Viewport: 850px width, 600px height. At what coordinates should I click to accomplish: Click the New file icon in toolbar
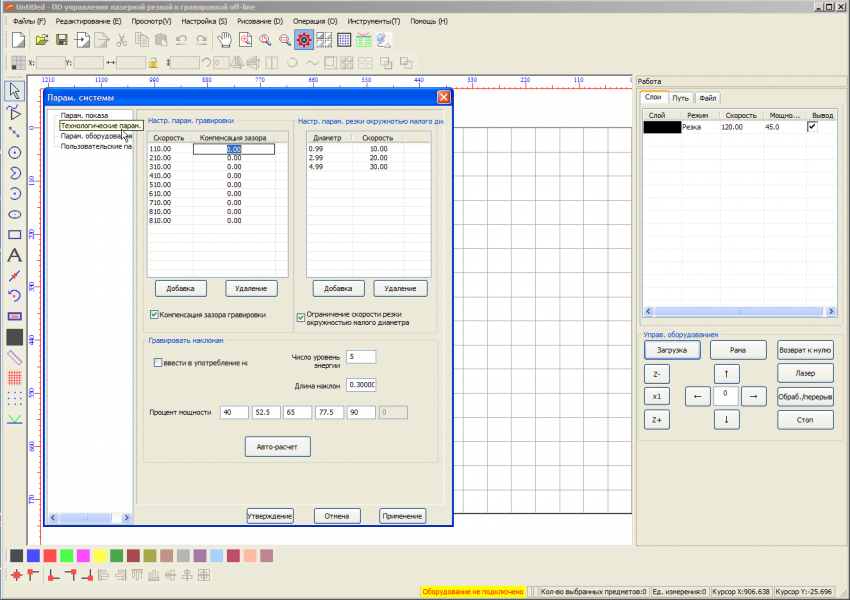tap(18, 40)
